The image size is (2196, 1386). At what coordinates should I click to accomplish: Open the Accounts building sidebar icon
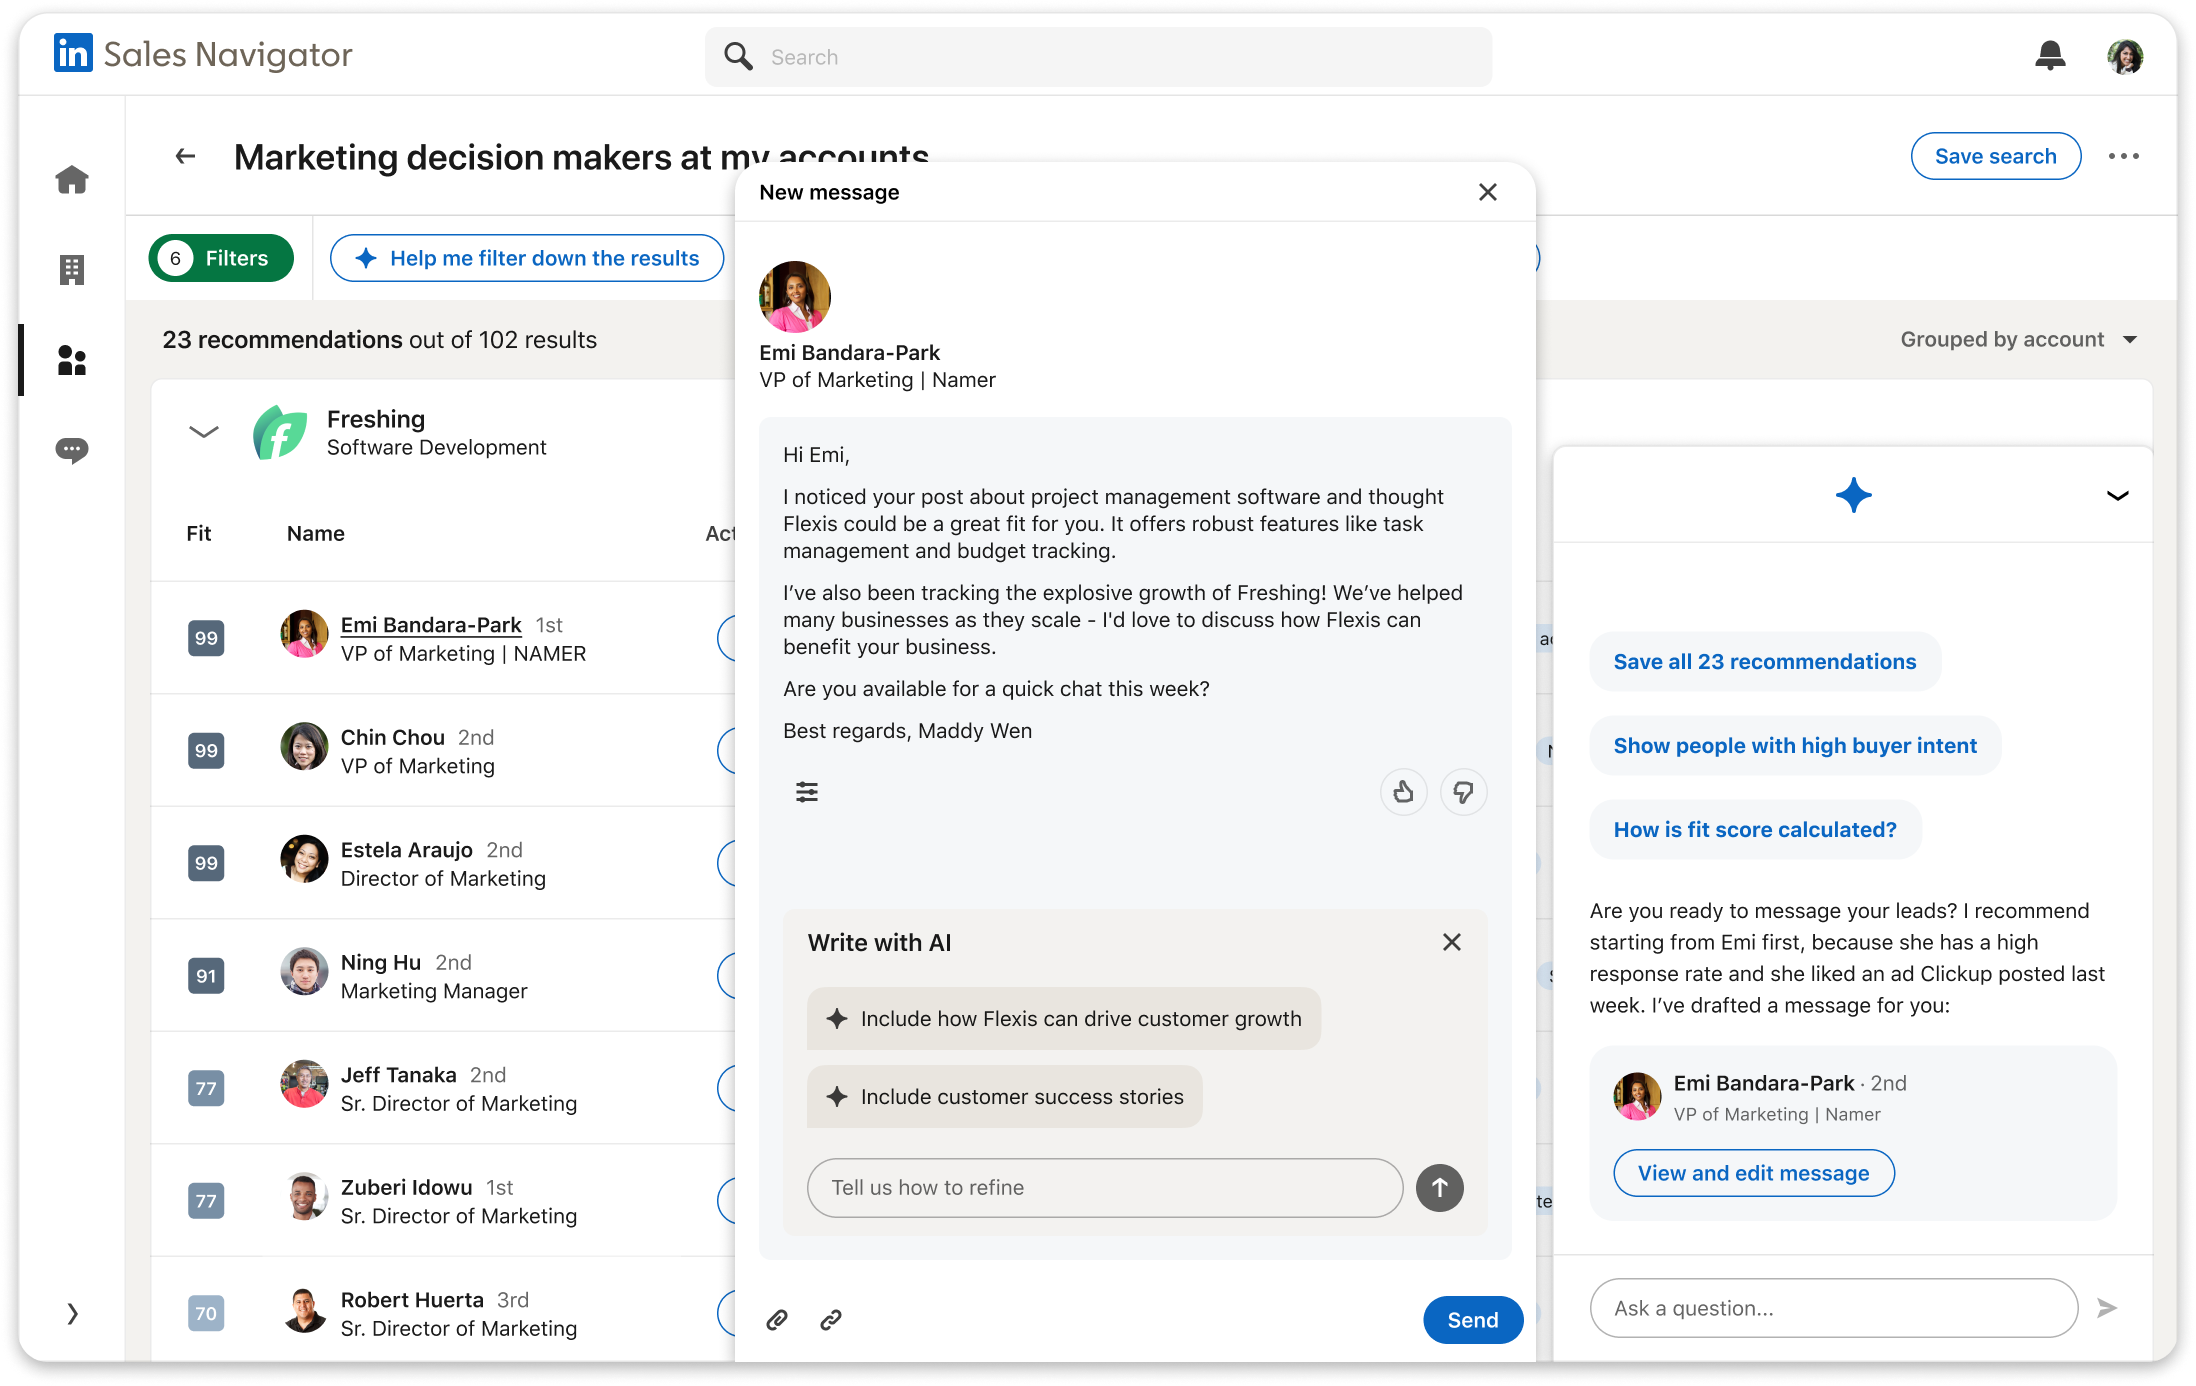[x=72, y=269]
